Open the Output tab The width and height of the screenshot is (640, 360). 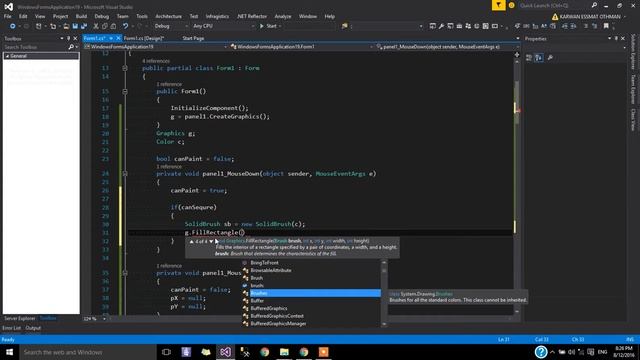click(33, 328)
